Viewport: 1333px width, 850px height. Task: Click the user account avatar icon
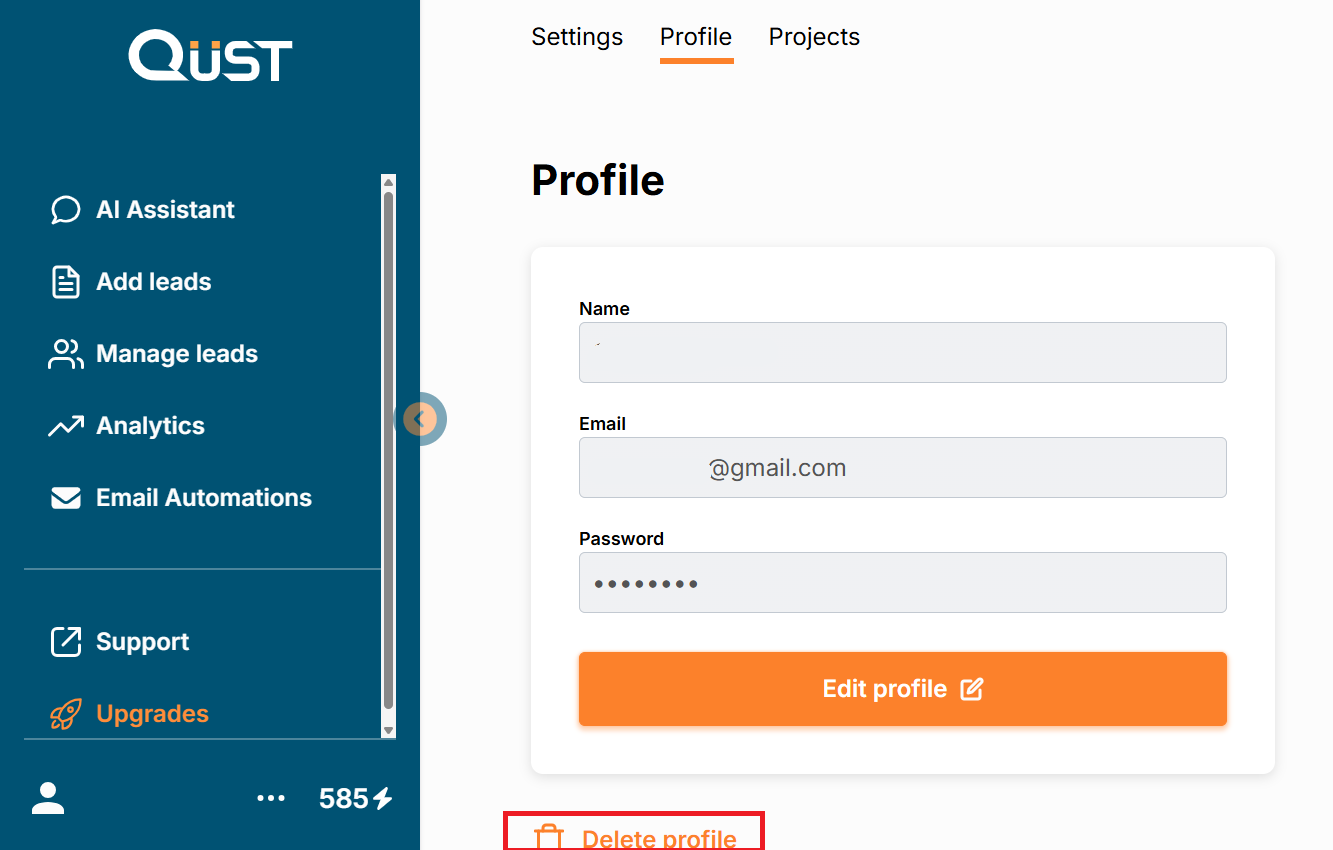[x=48, y=798]
